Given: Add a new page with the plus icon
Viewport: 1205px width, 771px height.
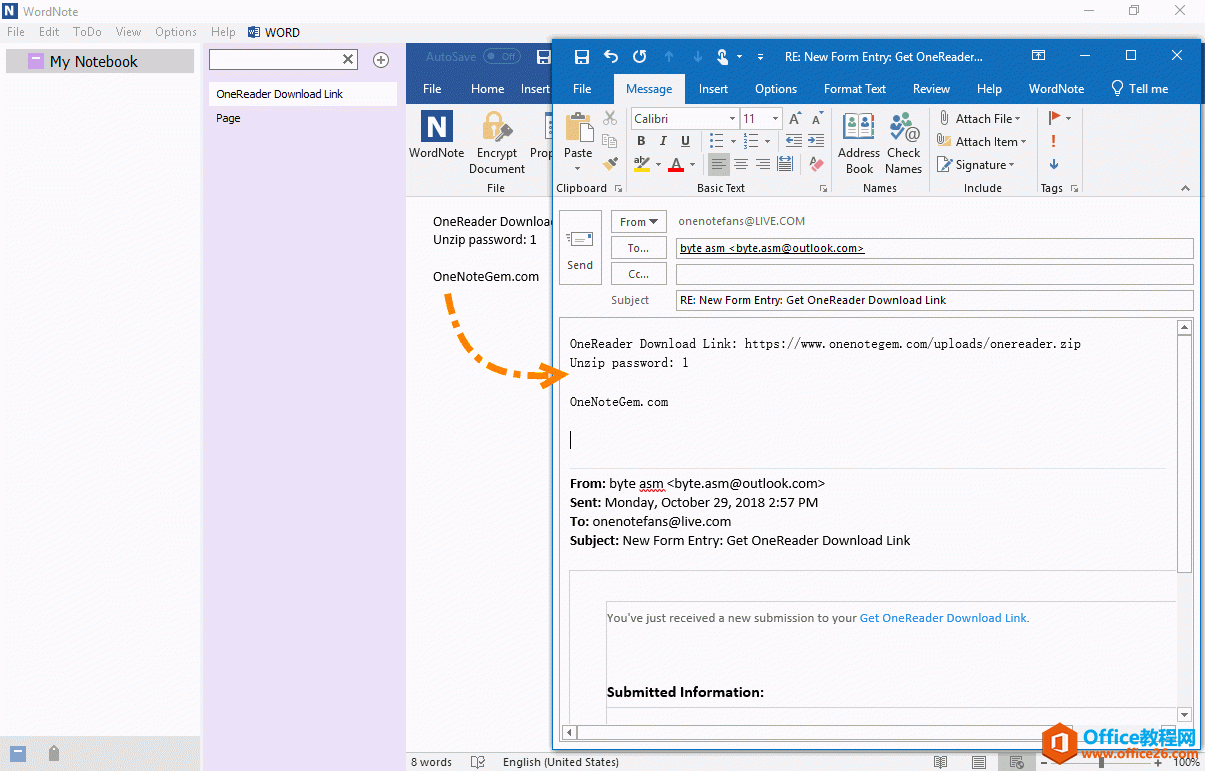Looking at the screenshot, I should pyautogui.click(x=380, y=60).
